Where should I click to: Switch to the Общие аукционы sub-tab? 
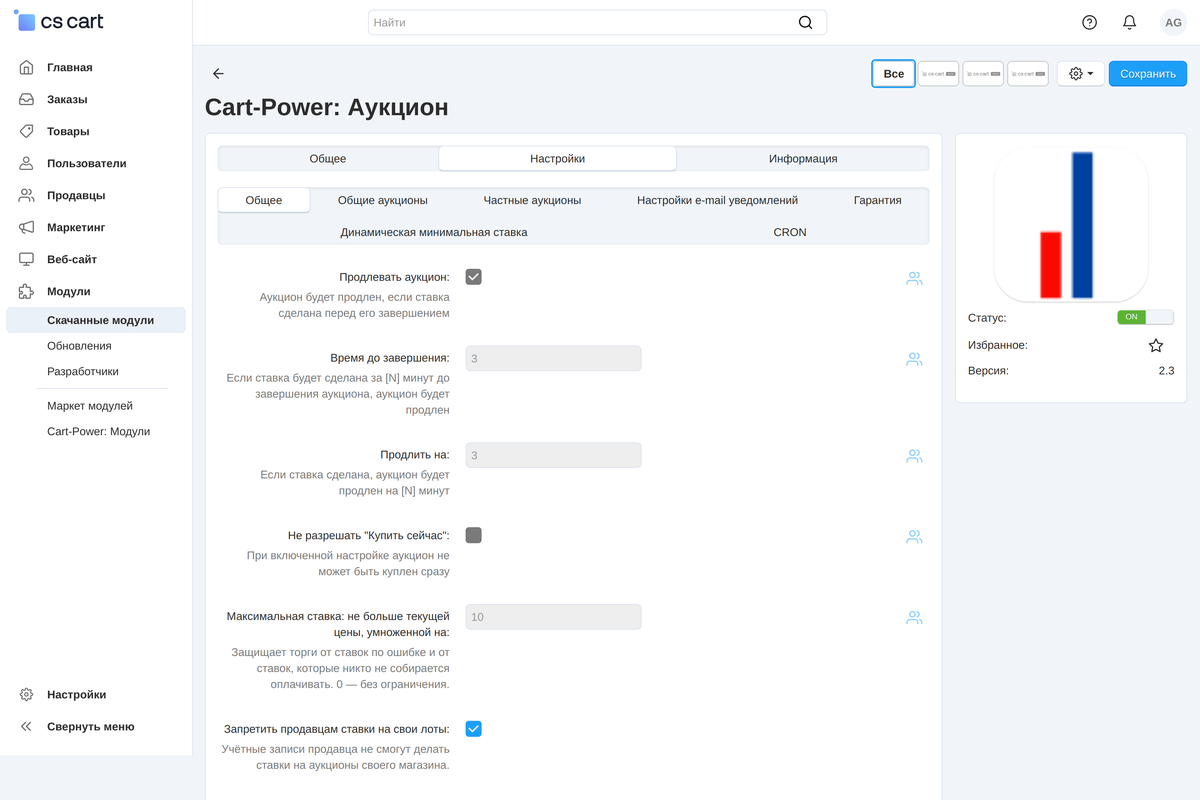pos(383,200)
